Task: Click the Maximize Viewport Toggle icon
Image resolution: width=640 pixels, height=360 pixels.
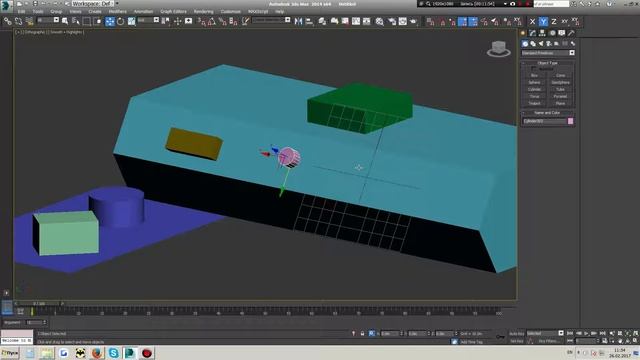Action: pyautogui.click(x=636, y=341)
